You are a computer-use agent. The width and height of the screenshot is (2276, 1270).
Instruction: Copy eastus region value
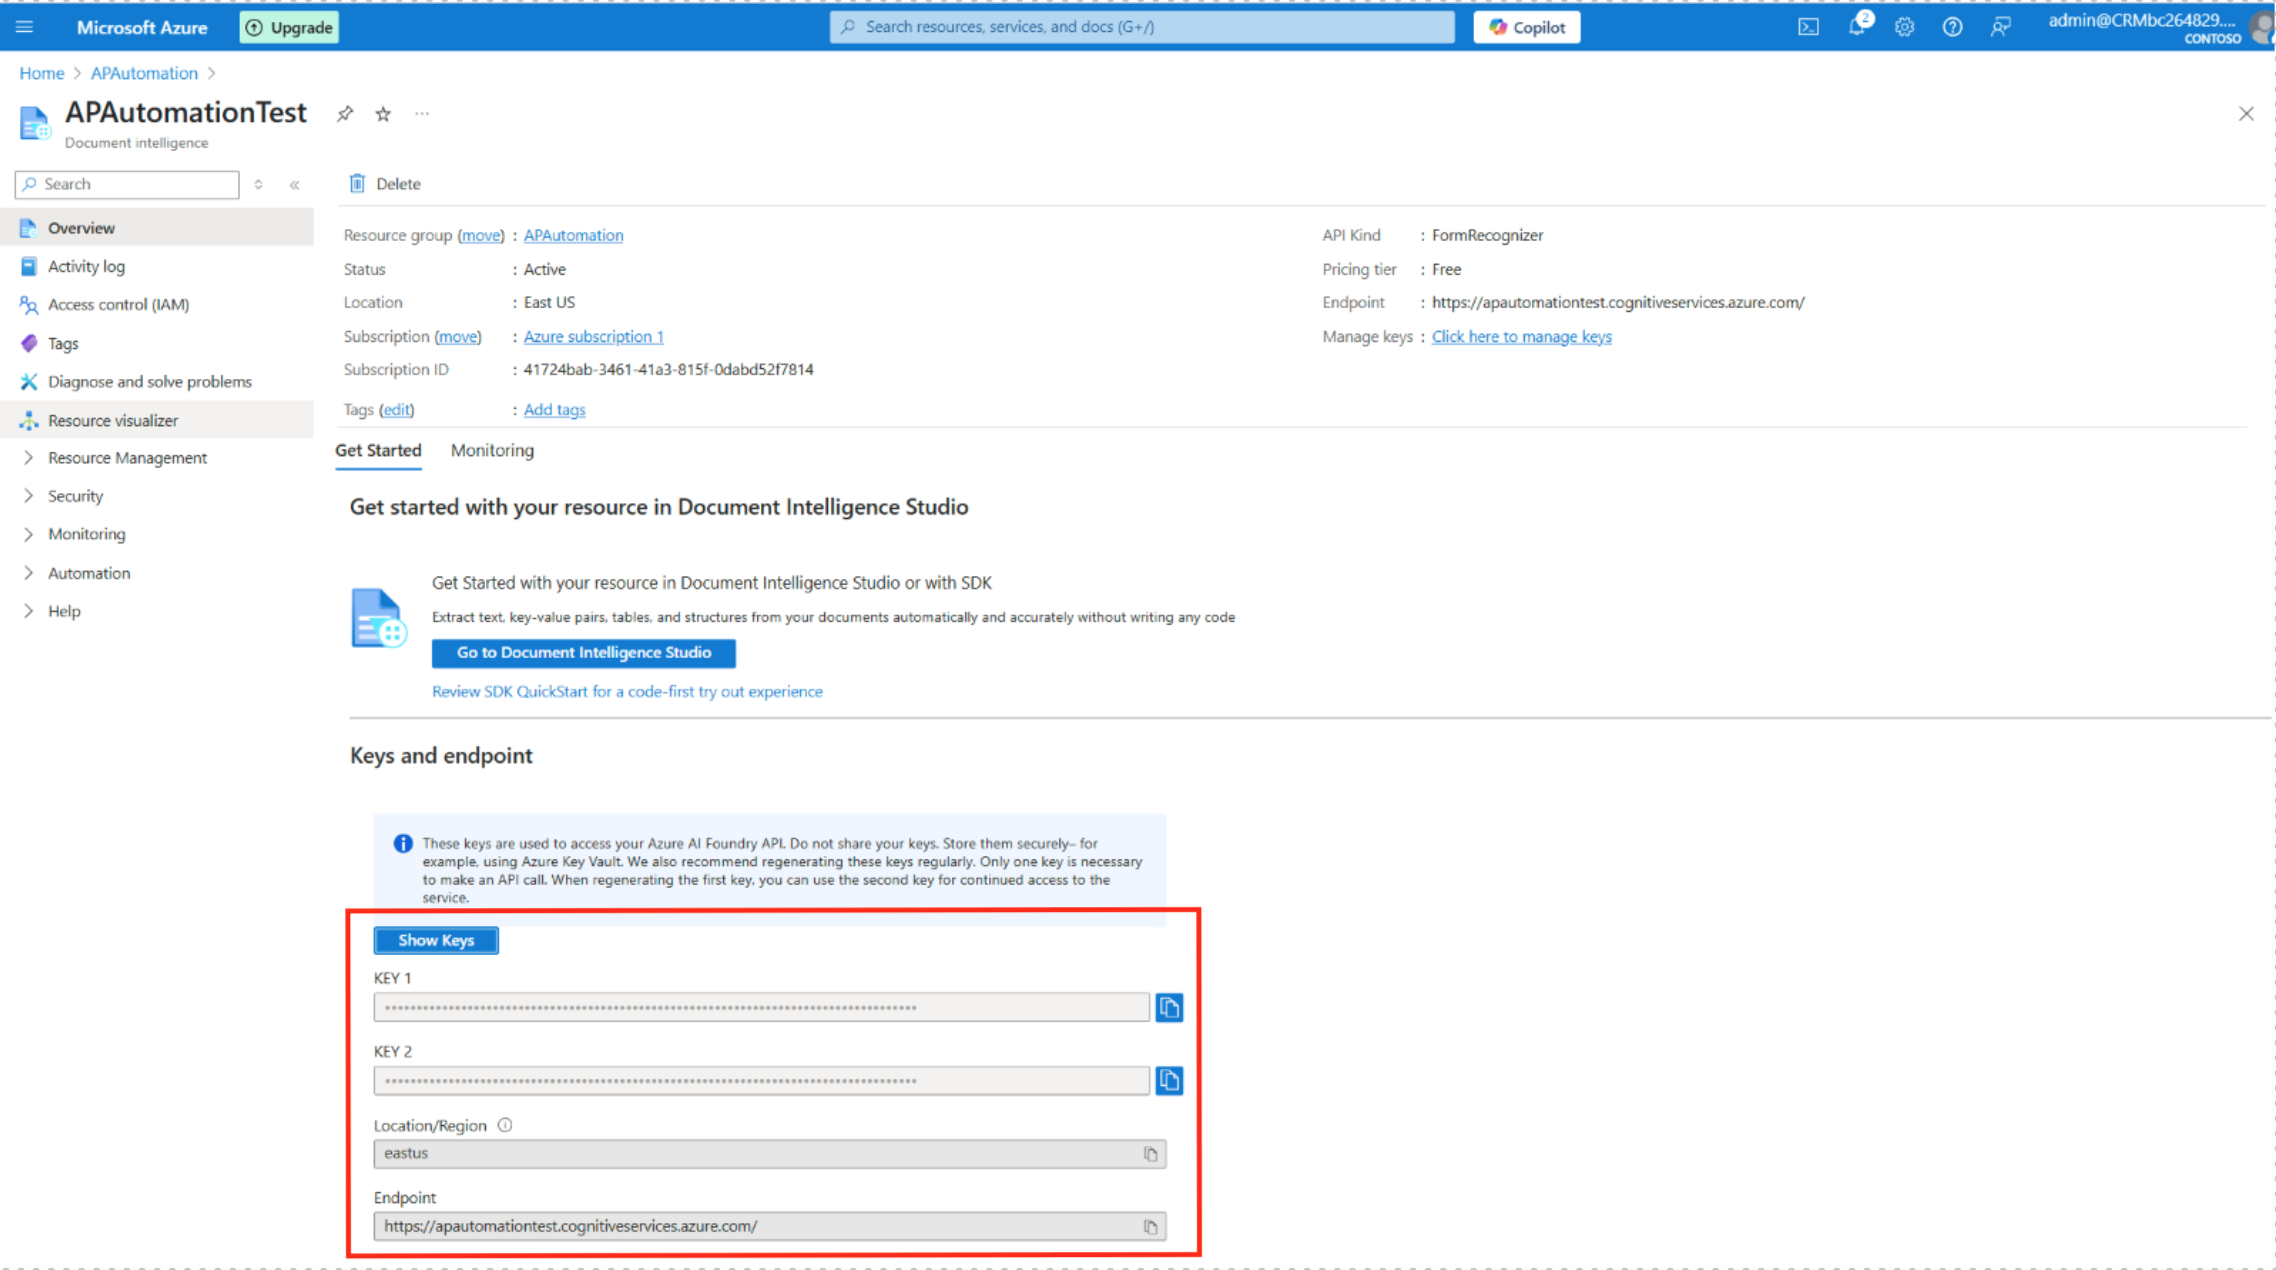coord(1150,1154)
